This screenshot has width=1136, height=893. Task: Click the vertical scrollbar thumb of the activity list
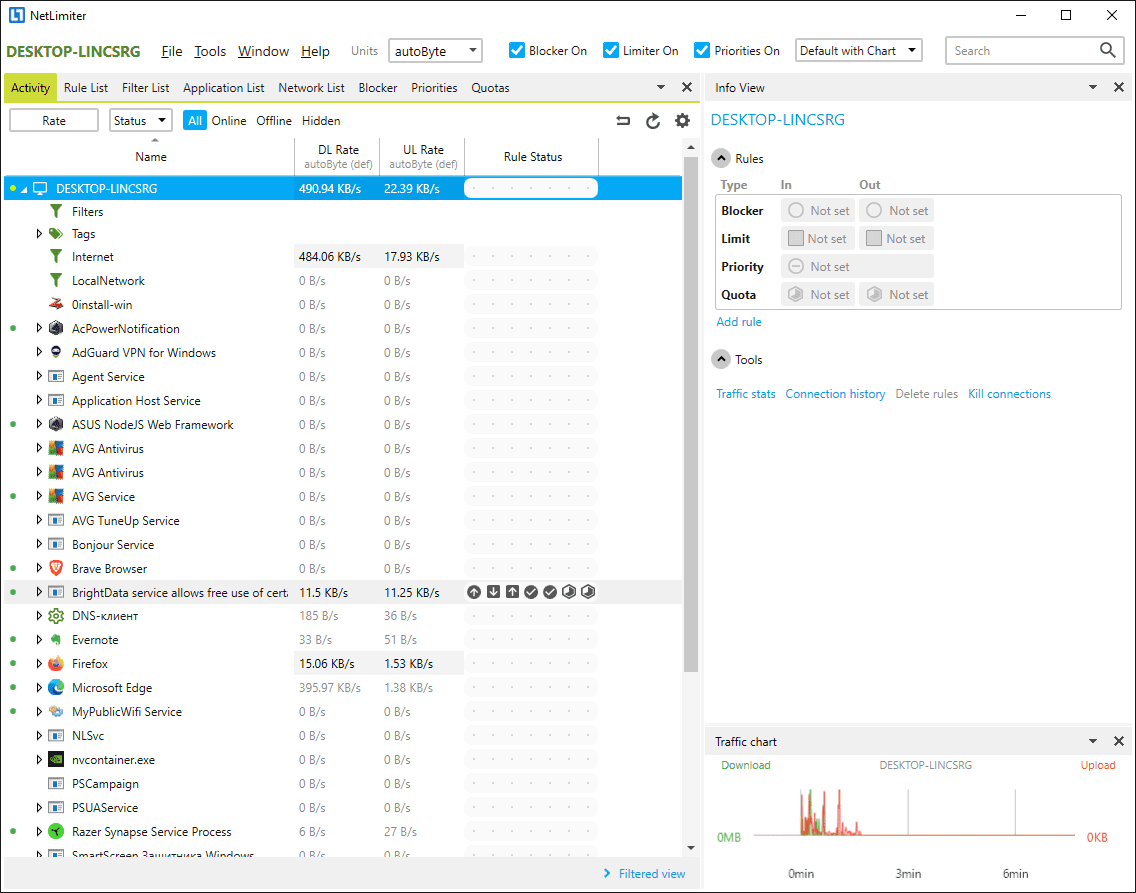tap(690, 414)
